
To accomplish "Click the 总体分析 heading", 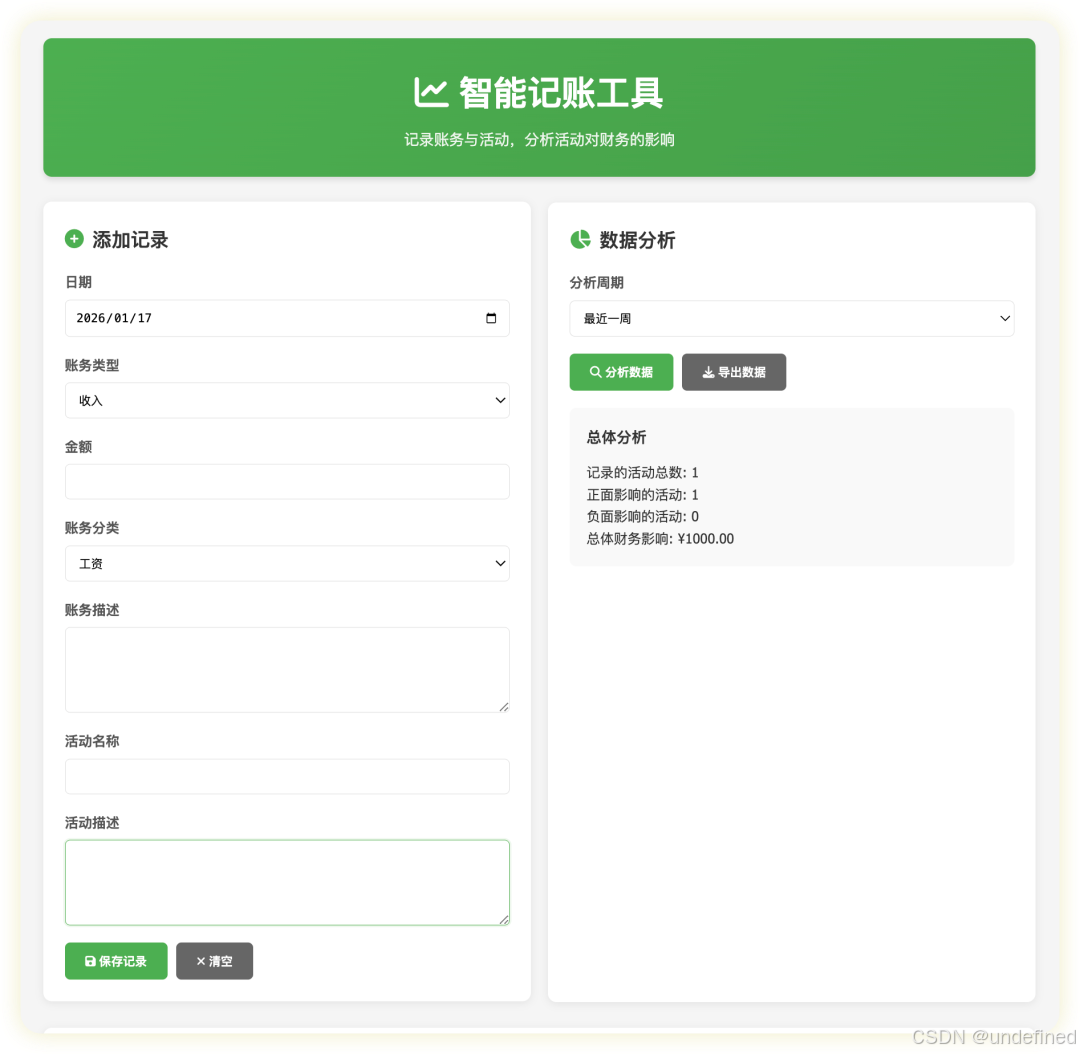I will tap(616, 437).
